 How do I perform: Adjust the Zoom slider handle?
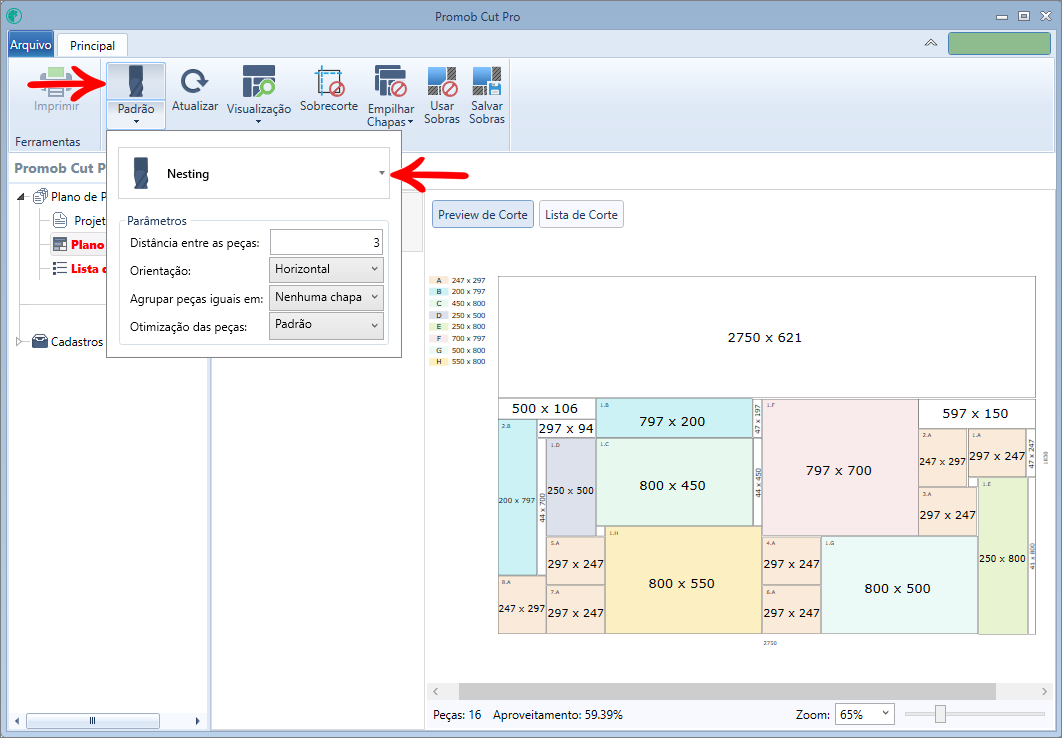pyautogui.click(x=940, y=714)
